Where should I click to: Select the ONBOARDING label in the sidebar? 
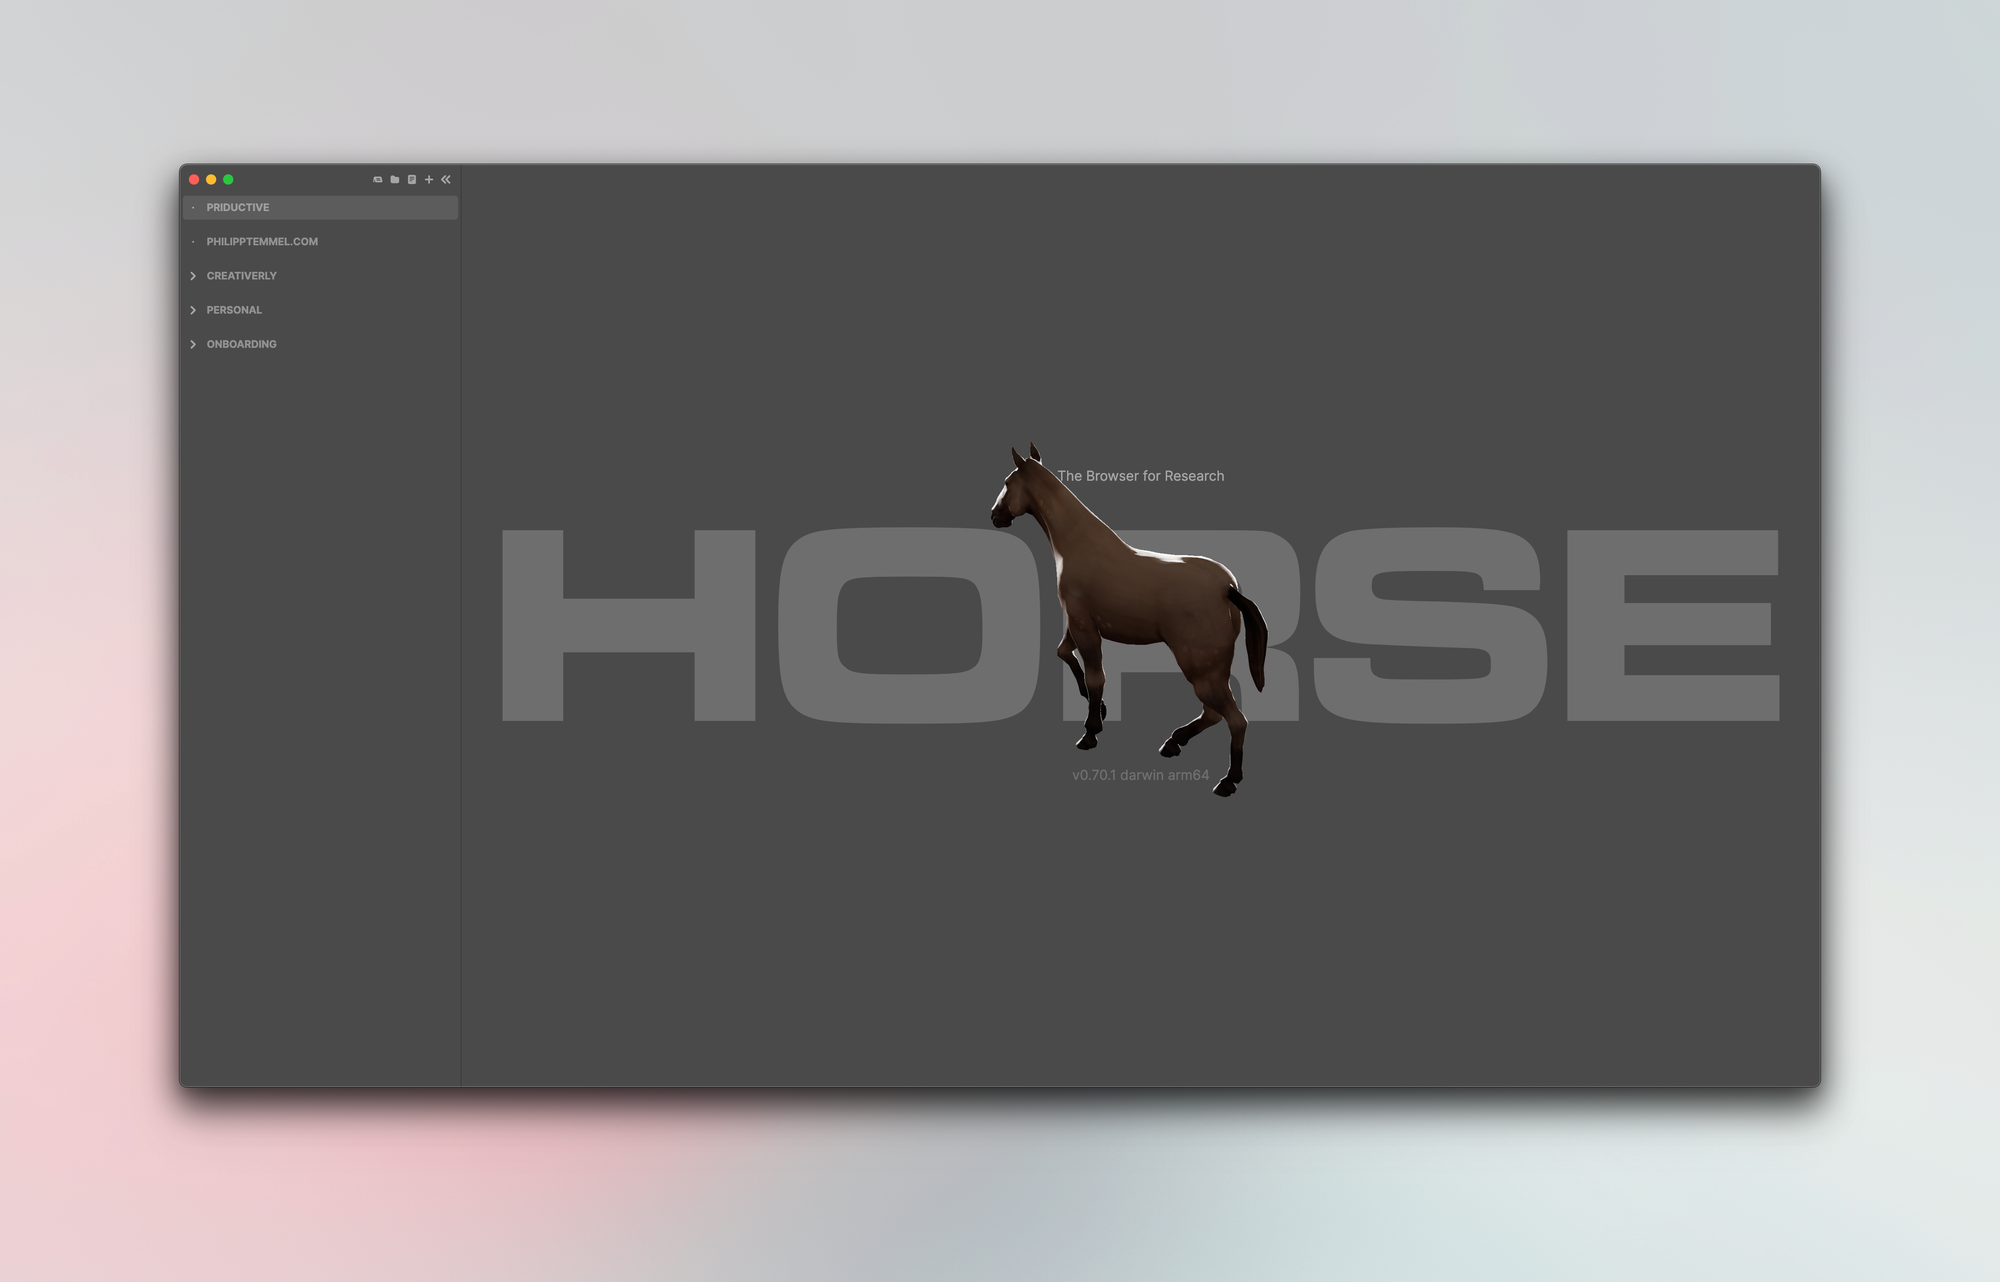241,344
